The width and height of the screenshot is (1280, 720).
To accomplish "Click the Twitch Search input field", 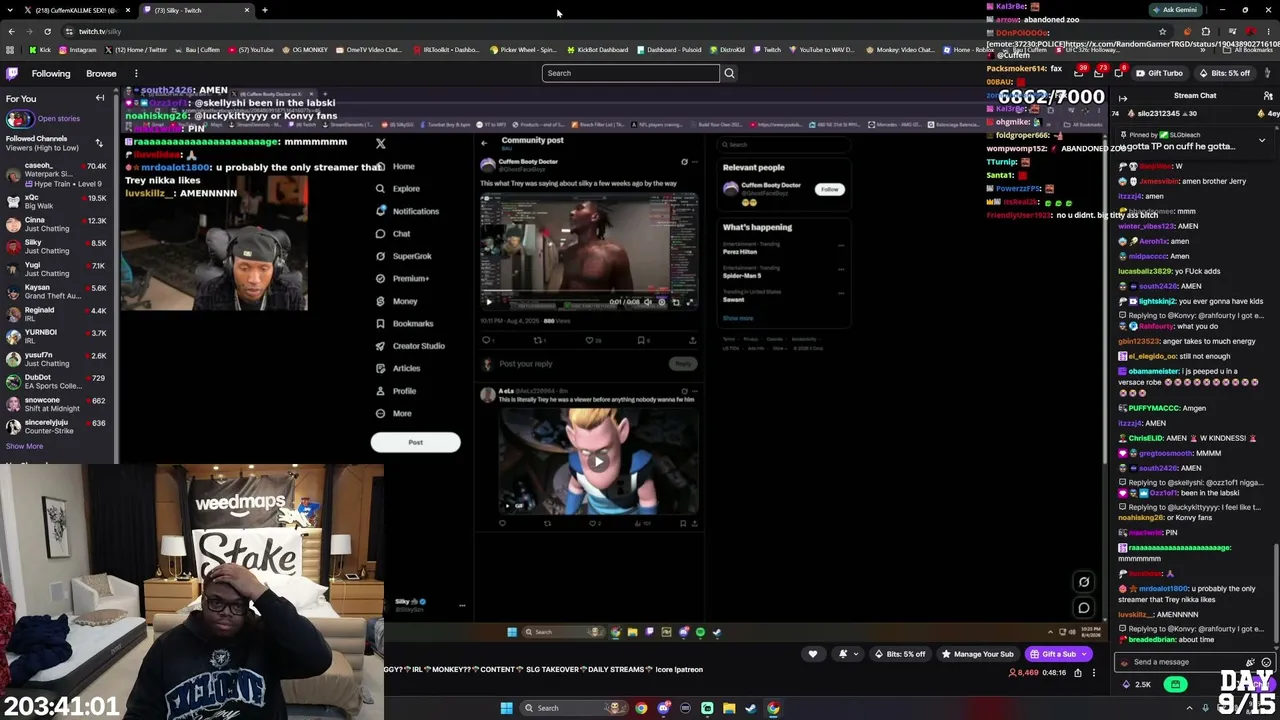I will [631, 73].
